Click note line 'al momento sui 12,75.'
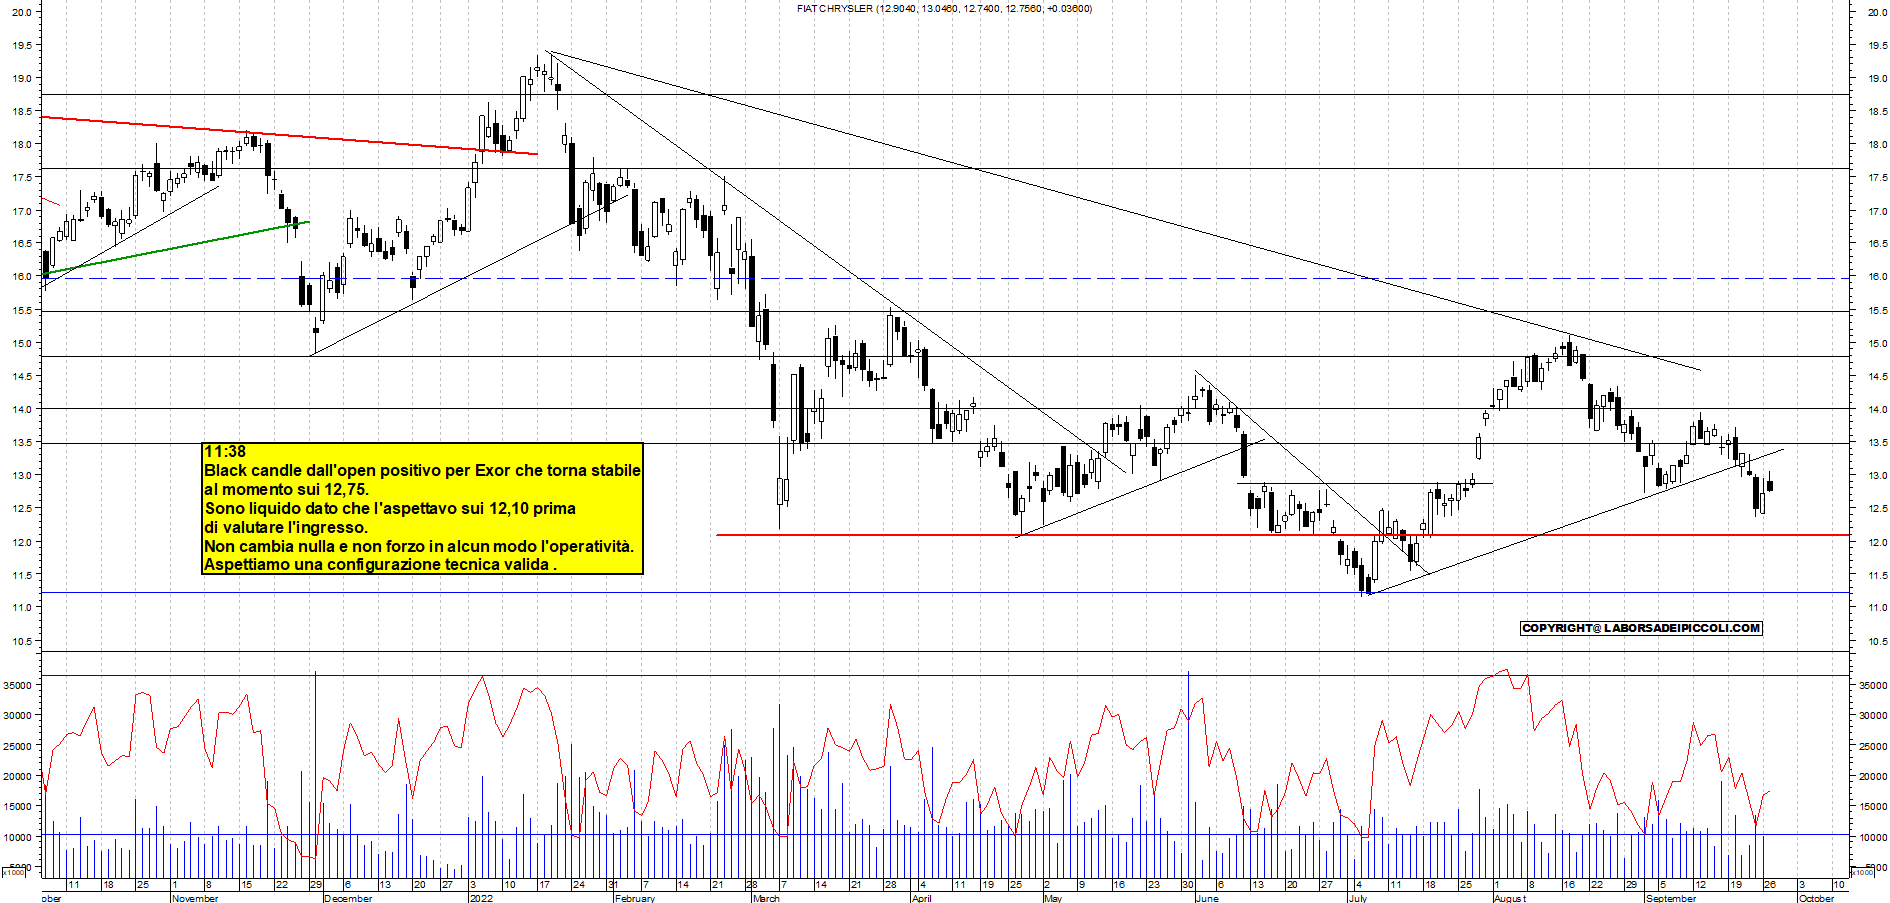Image resolution: width=1890 pixels, height=903 pixels. click(x=287, y=489)
